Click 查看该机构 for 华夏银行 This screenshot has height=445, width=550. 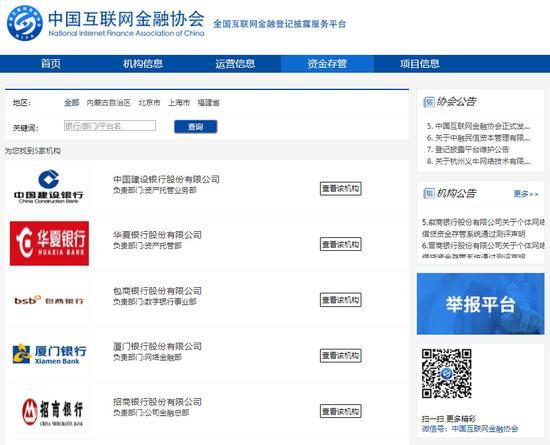pos(341,244)
